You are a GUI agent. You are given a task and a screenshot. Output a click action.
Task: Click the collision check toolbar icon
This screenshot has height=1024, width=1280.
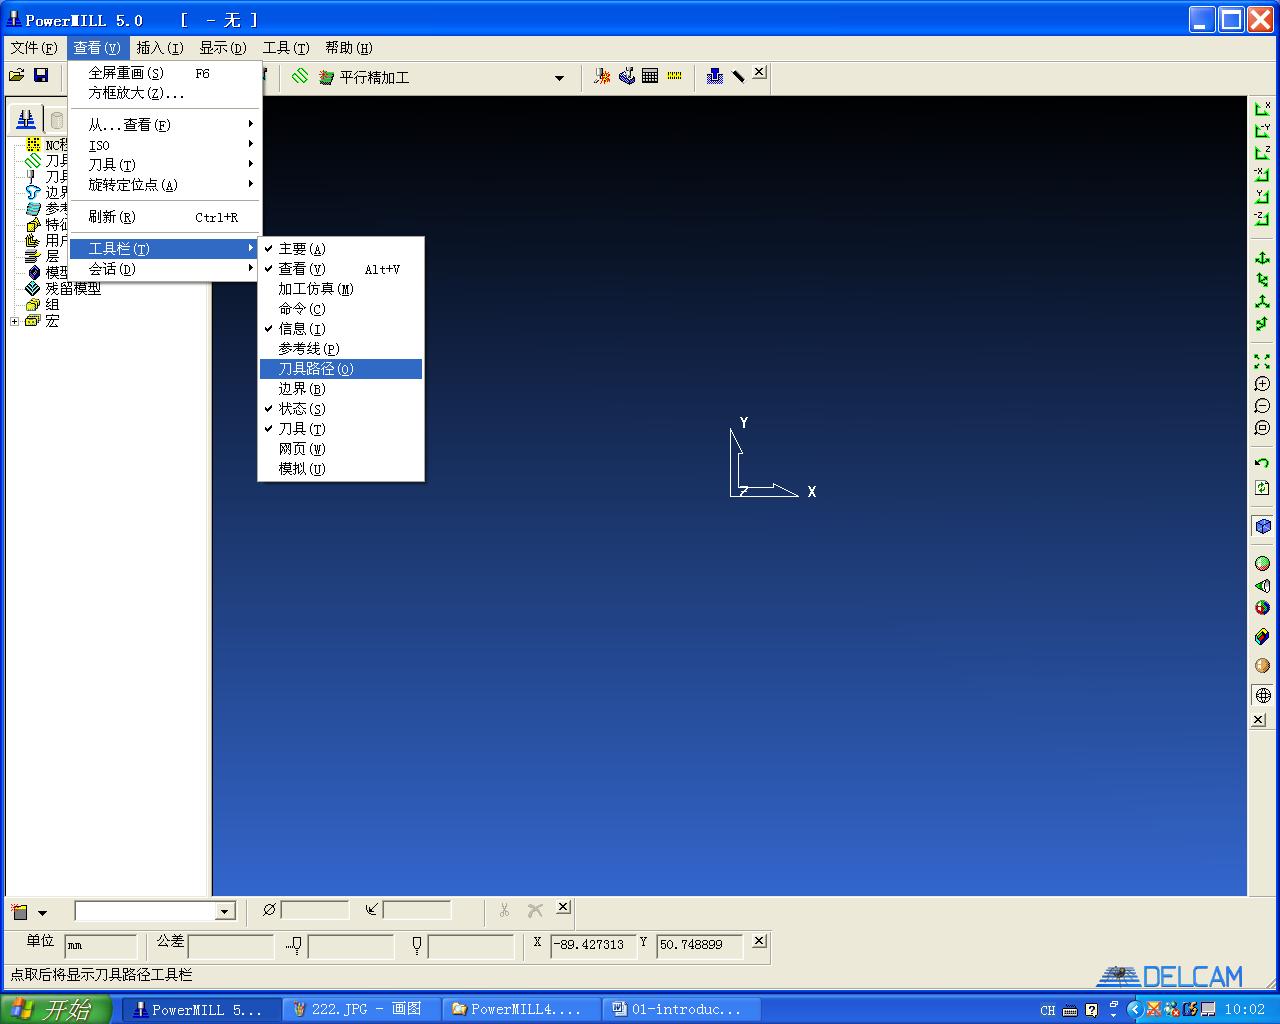click(602, 76)
